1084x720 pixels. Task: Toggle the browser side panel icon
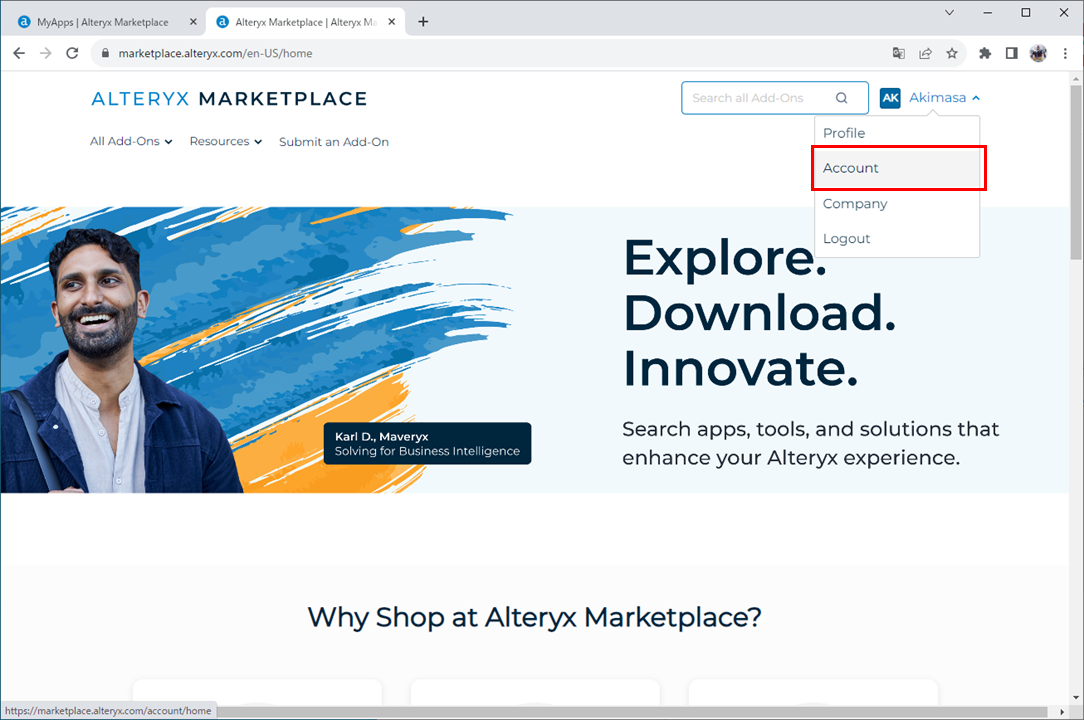click(1011, 53)
